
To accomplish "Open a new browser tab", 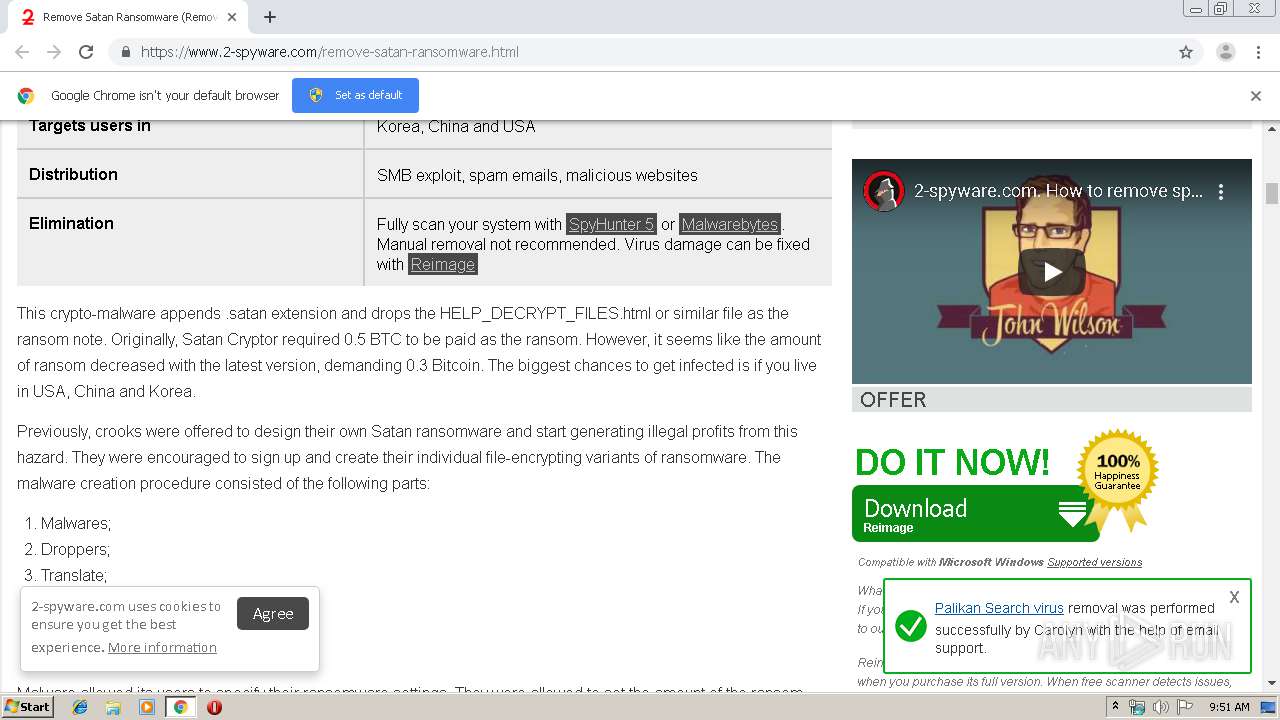I will (x=270, y=17).
